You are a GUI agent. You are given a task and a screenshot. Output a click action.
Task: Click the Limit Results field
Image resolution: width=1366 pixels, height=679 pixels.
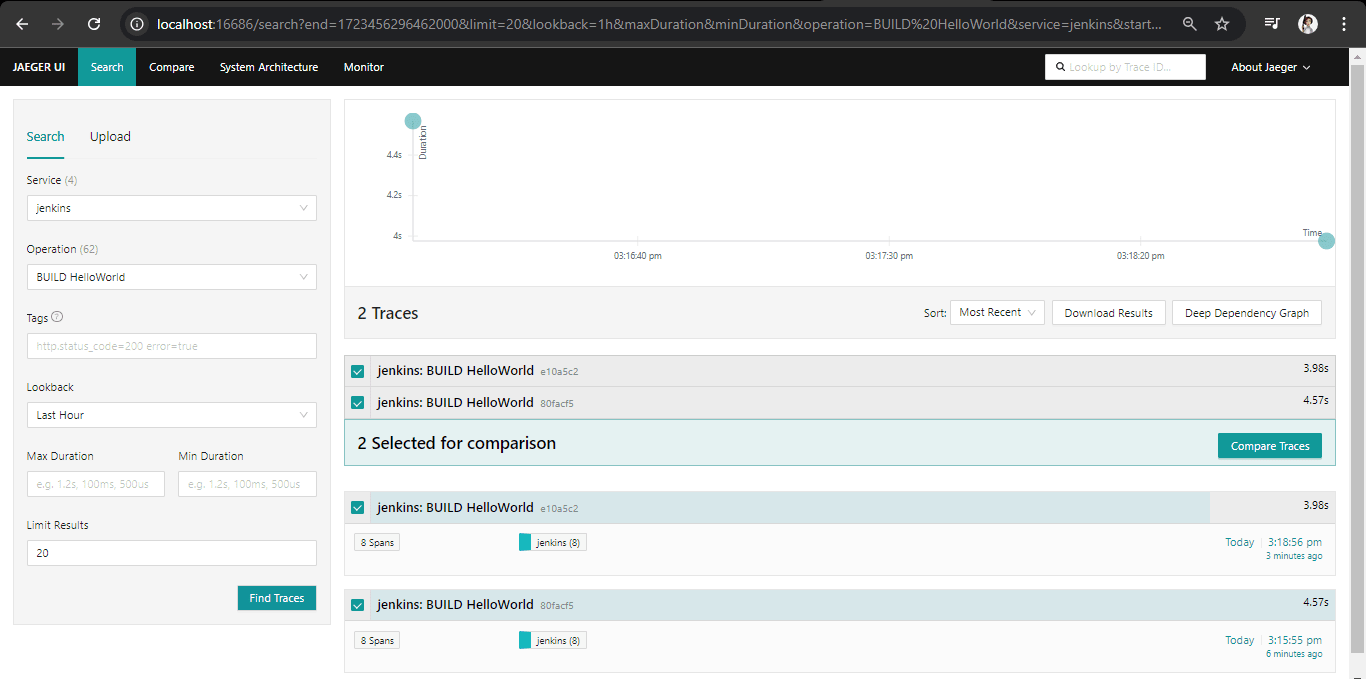[172, 553]
